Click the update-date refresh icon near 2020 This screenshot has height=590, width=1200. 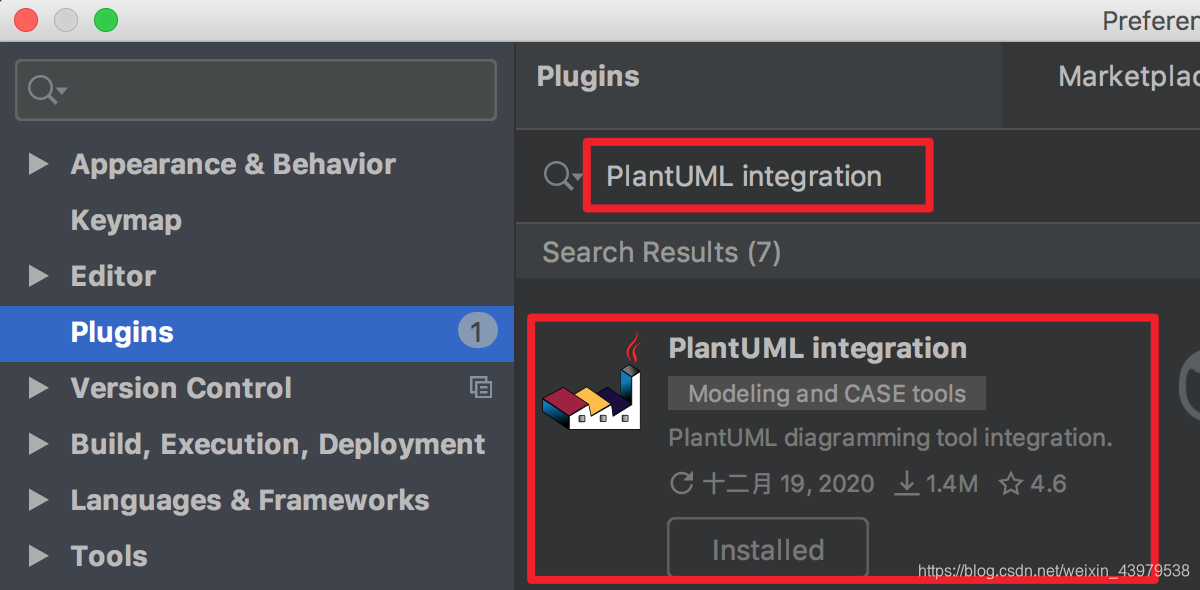[x=682, y=483]
